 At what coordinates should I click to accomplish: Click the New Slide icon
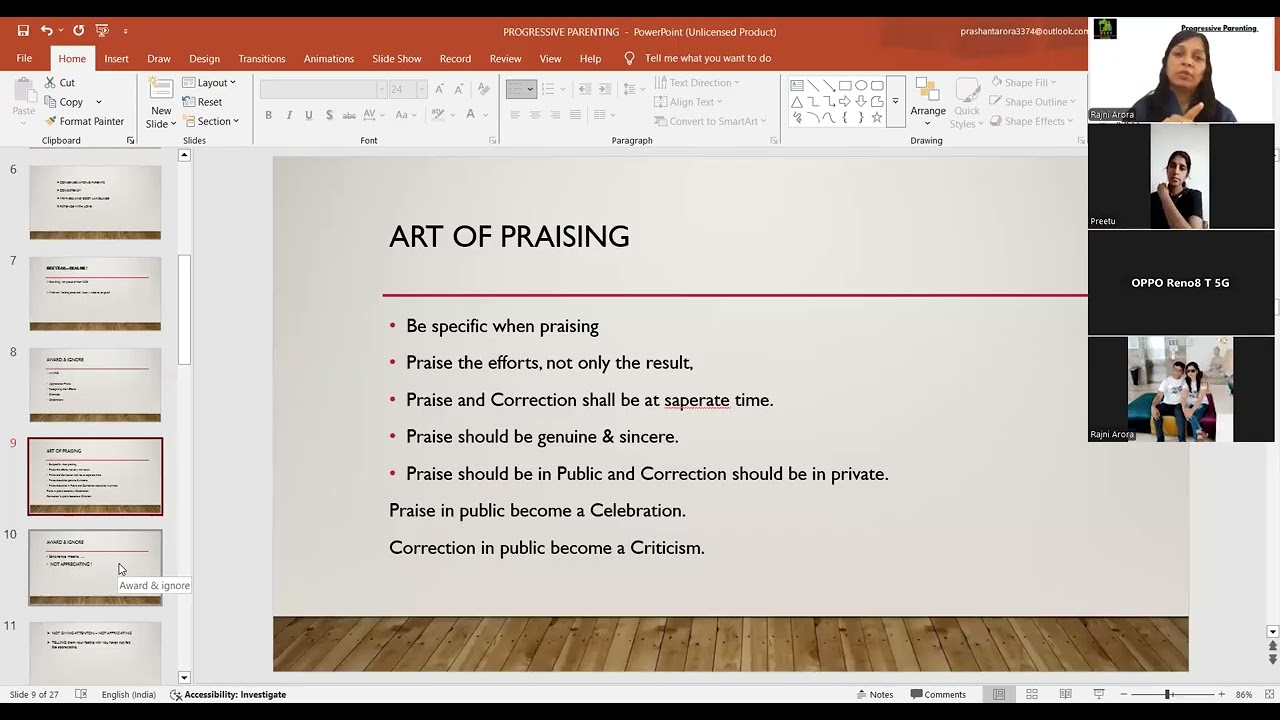(161, 89)
